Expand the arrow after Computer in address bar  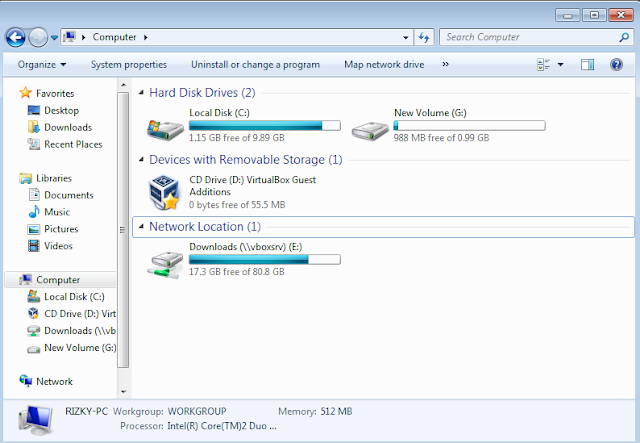(146, 37)
